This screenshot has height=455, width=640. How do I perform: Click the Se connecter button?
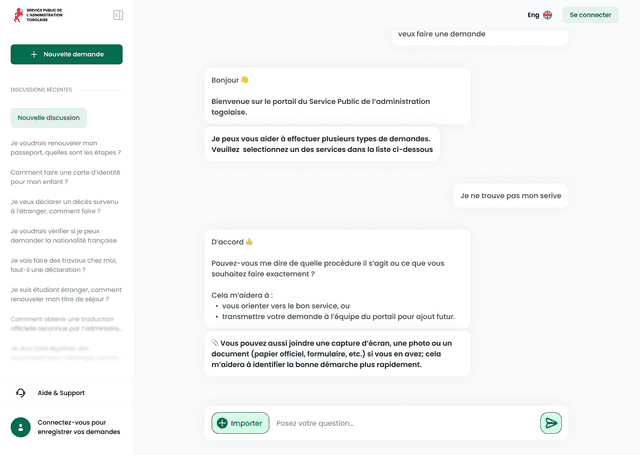tap(591, 15)
